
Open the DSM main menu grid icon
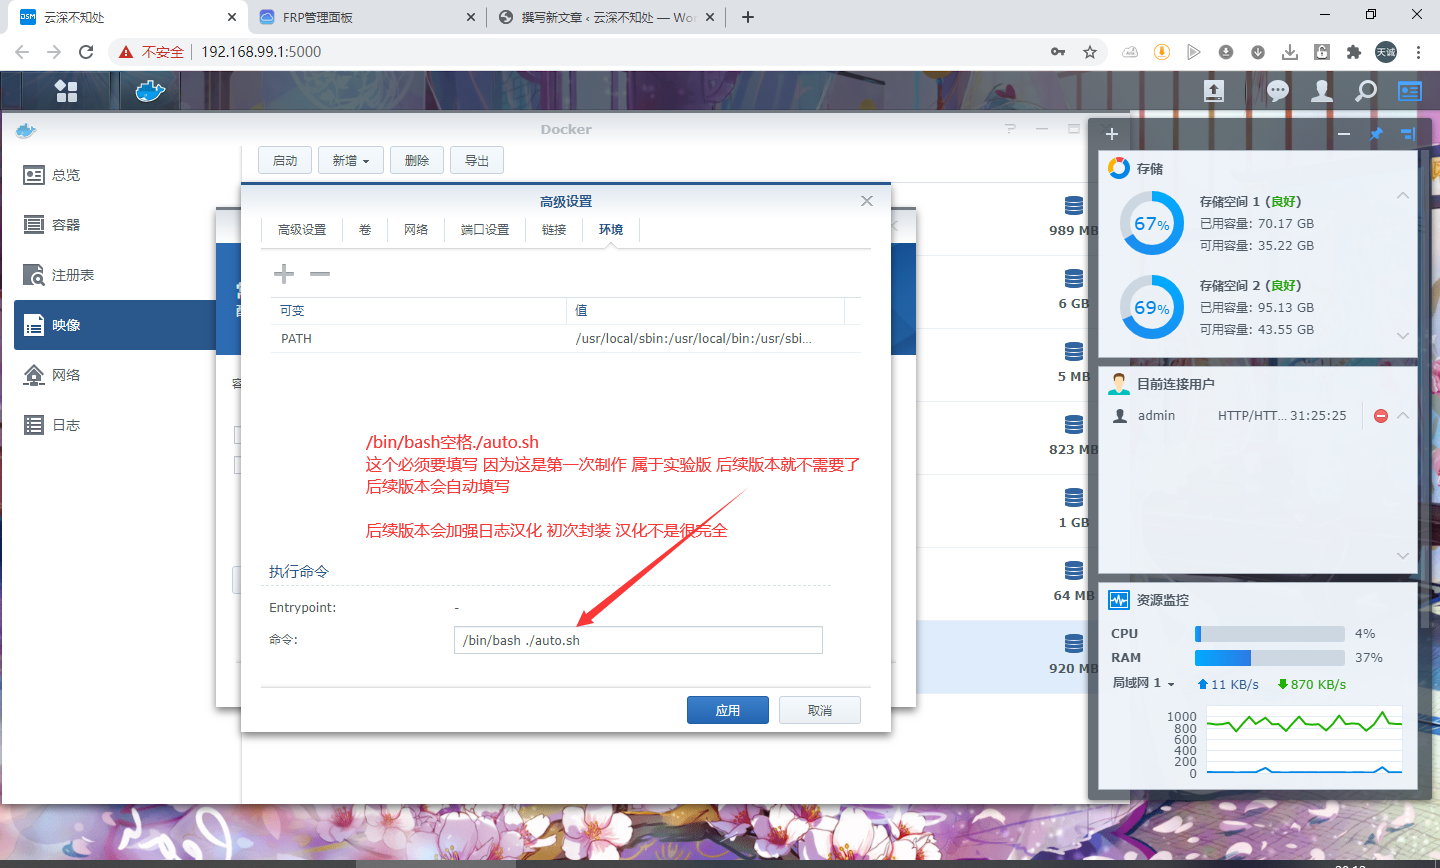(66, 91)
